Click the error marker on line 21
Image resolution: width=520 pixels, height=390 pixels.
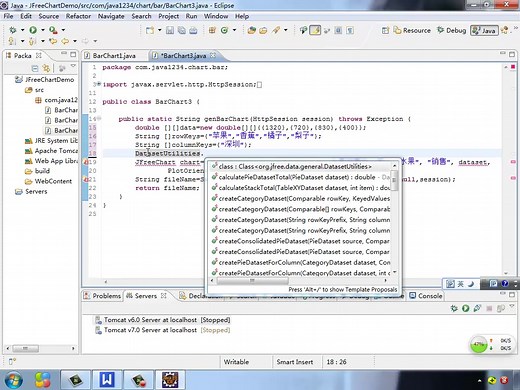(x=85, y=180)
